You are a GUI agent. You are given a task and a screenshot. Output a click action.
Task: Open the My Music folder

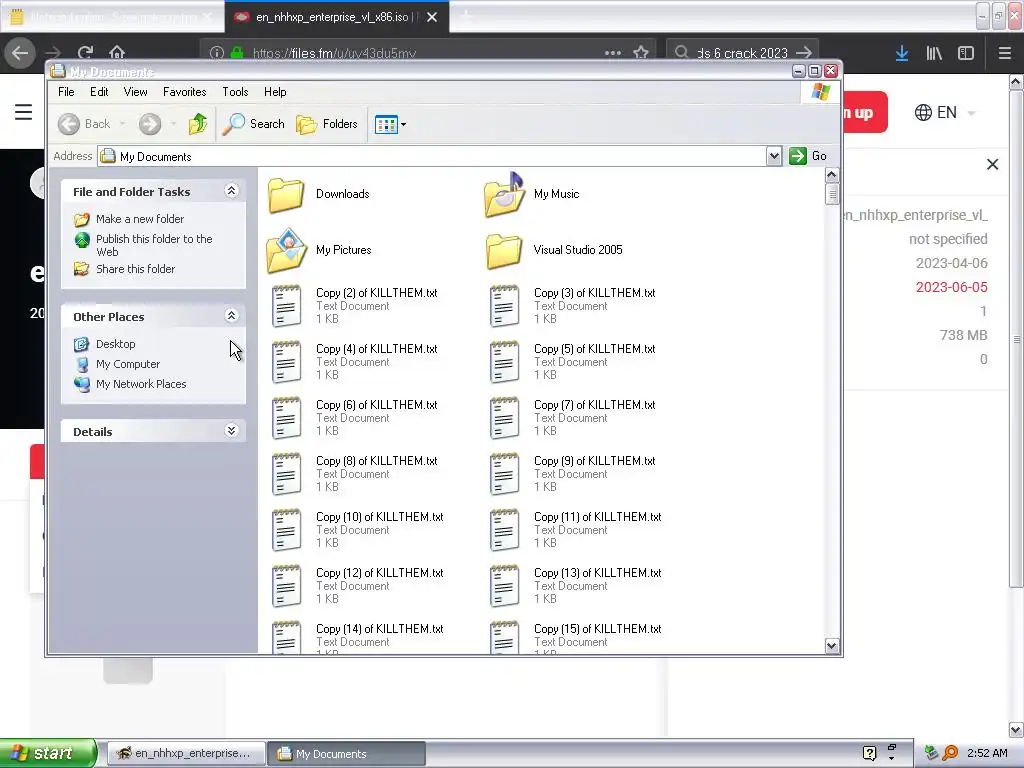[x=504, y=195]
